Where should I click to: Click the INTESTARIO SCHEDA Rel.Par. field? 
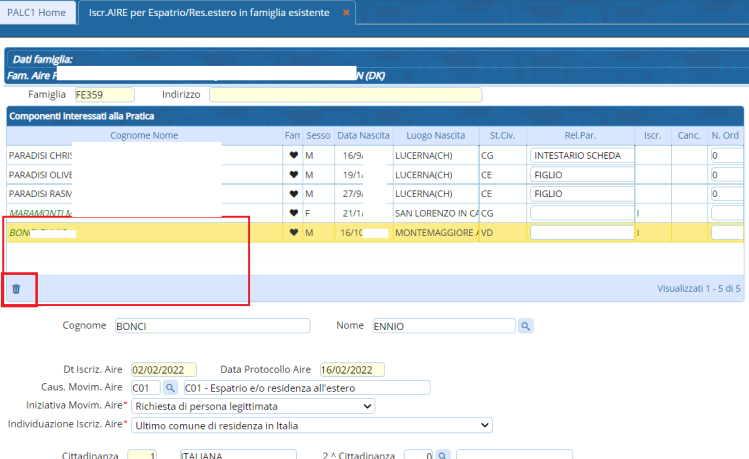pyautogui.click(x=581, y=156)
